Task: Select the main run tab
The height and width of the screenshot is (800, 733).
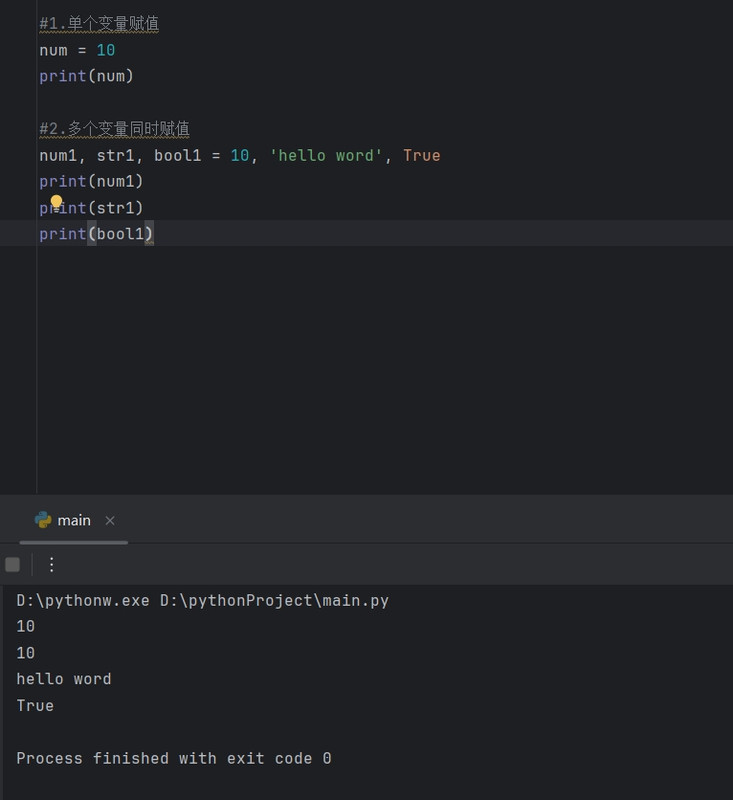Action: (x=74, y=520)
